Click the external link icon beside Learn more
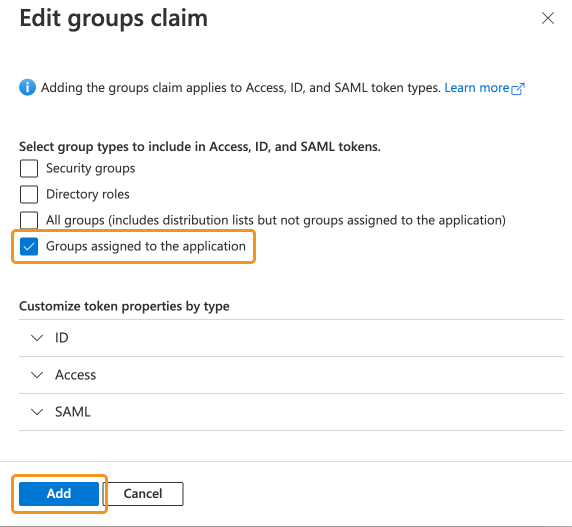Image resolution: width=572 pixels, height=527 pixels. coord(518,89)
